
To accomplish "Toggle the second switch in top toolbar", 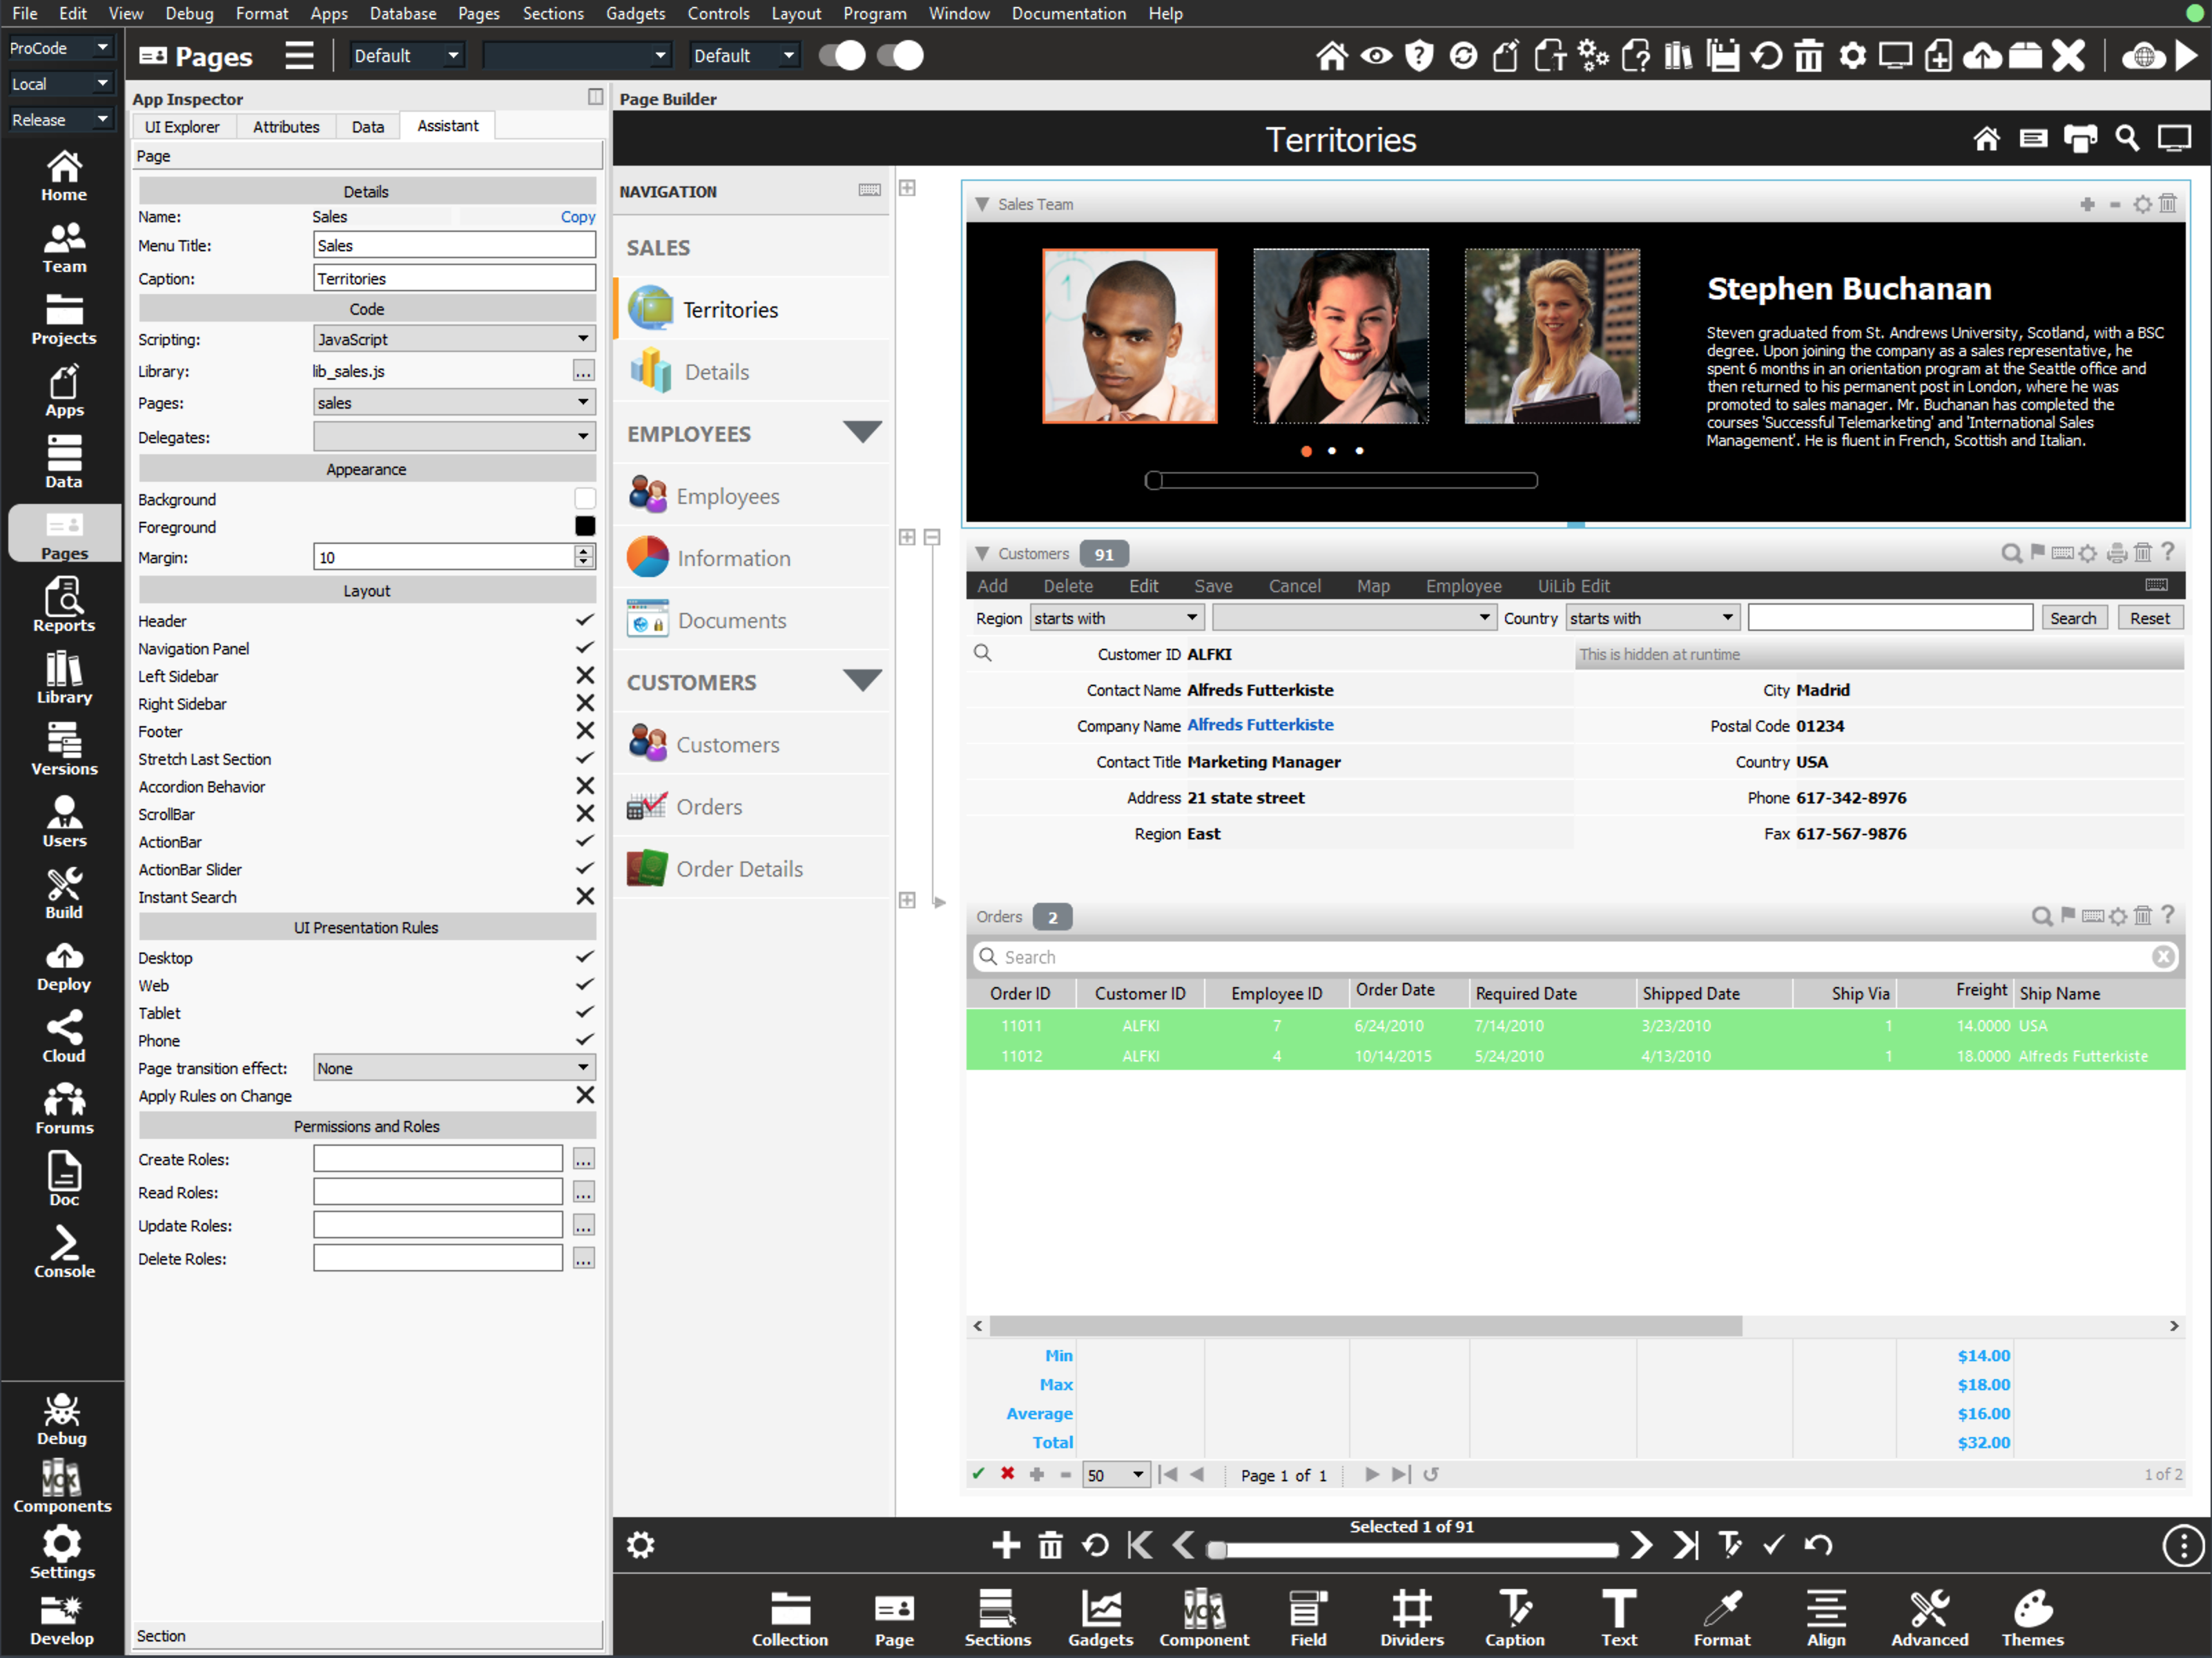I will coord(900,56).
